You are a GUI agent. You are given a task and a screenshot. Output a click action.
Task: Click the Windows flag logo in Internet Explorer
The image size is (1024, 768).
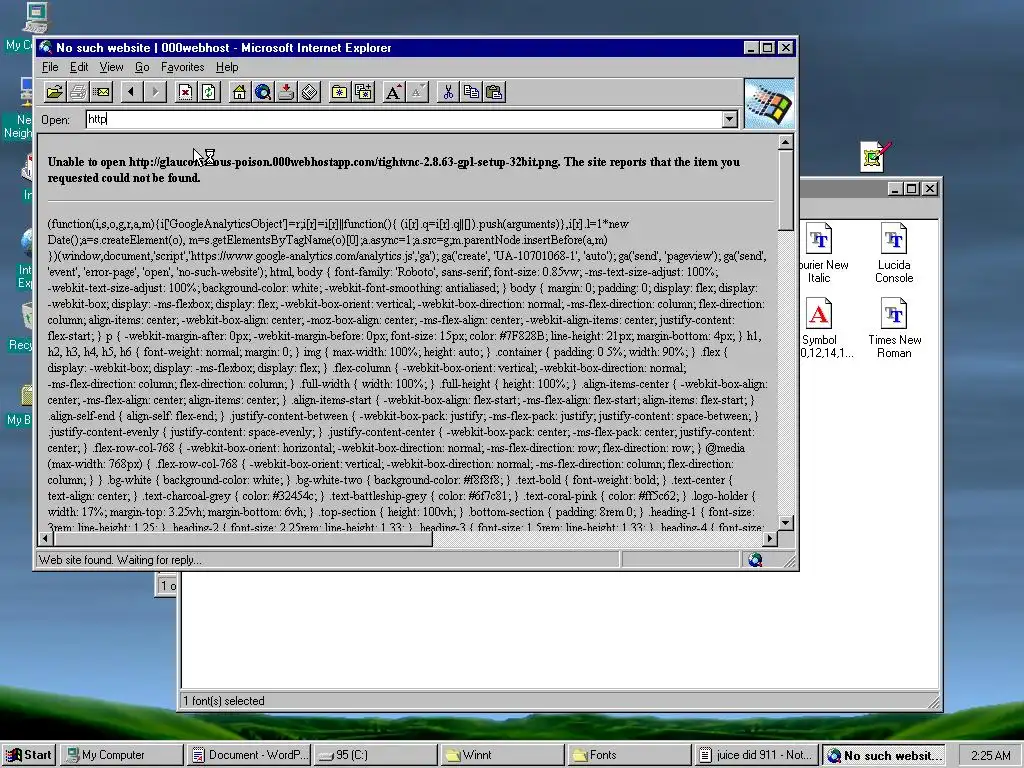point(769,104)
